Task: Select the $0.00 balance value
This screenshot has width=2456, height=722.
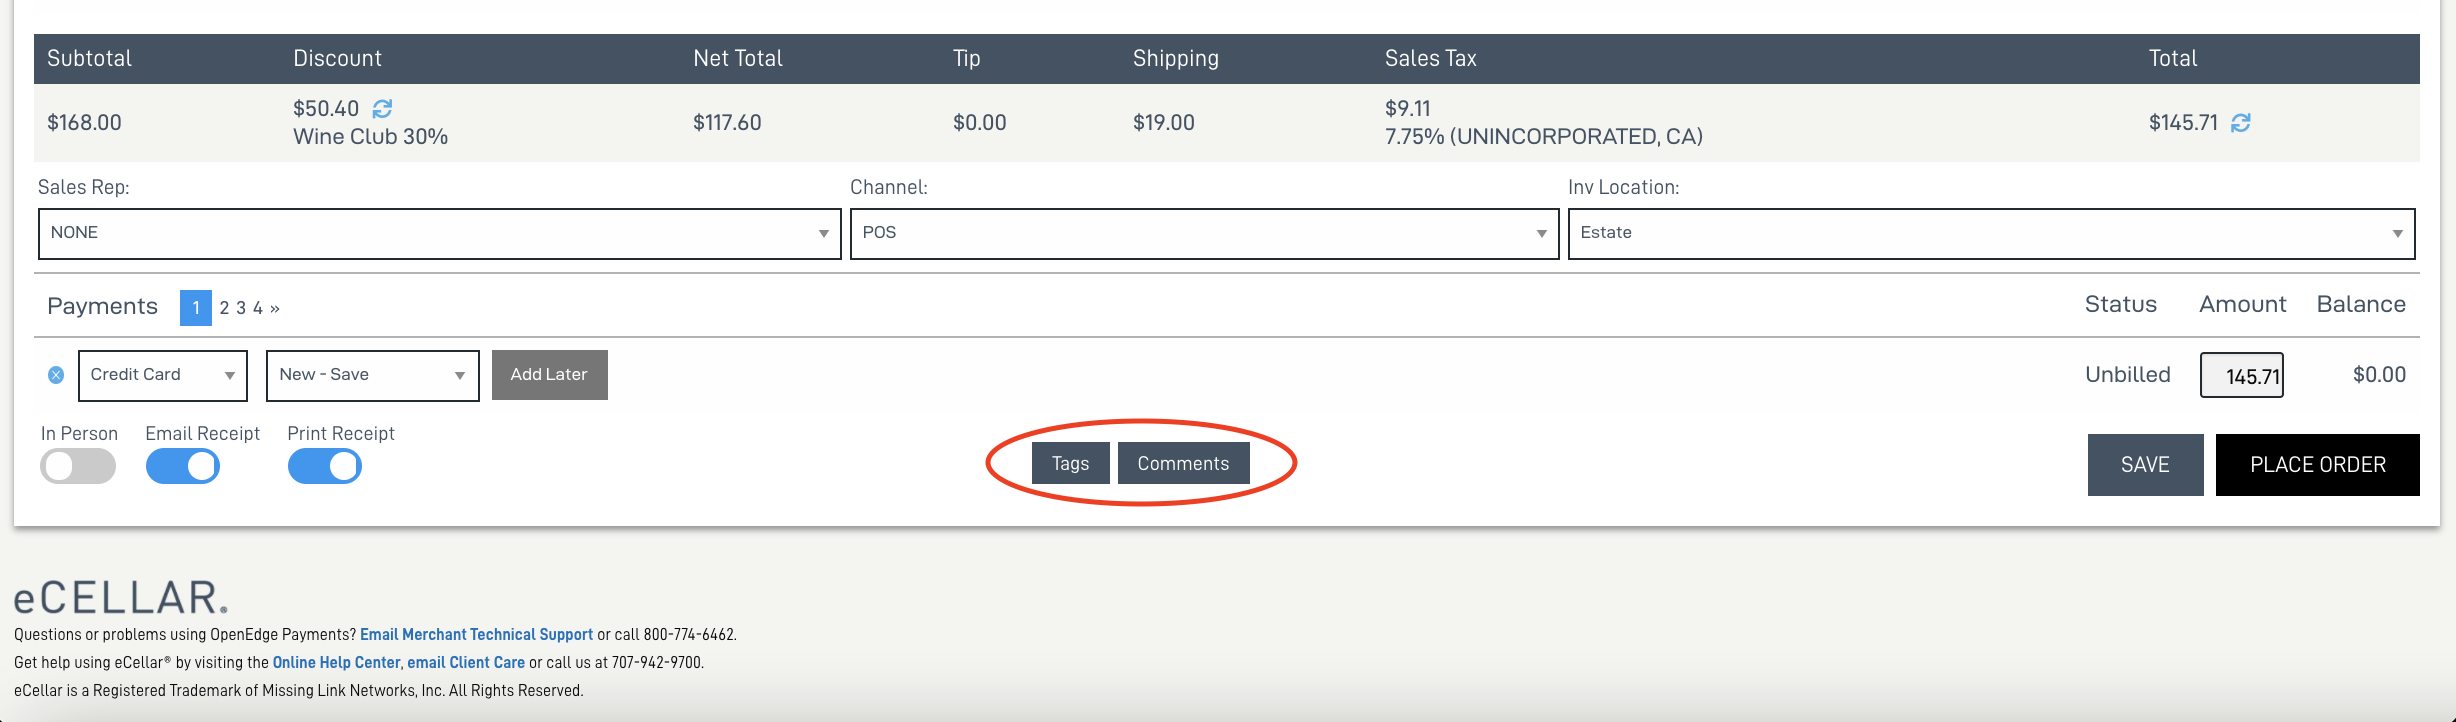Action: click(x=2379, y=374)
